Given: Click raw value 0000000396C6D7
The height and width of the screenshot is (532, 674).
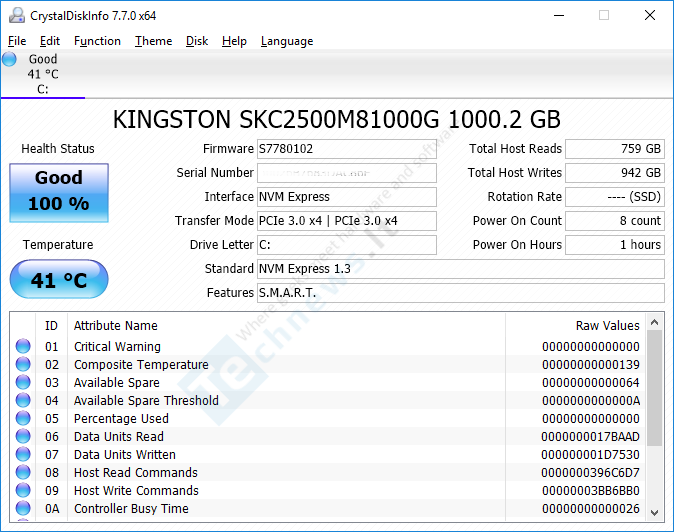Looking at the screenshot, I should click(590, 473).
